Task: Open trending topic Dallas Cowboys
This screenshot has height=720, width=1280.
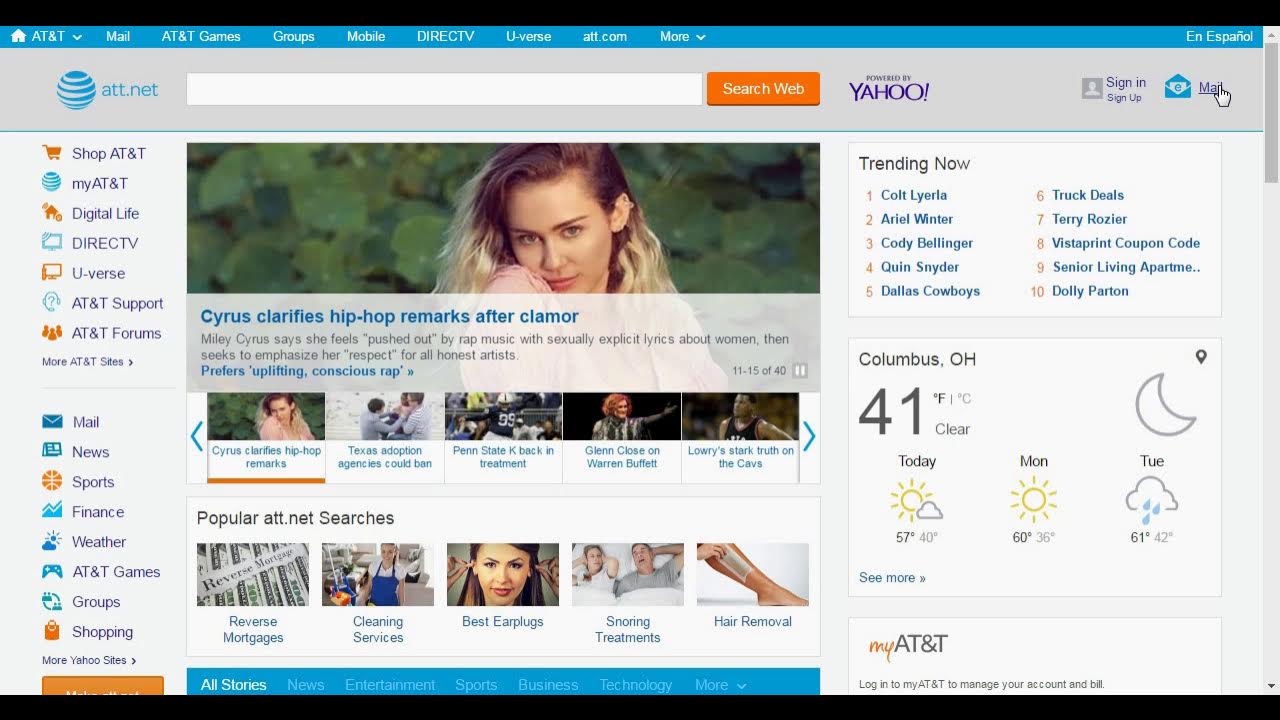Action: point(930,291)
